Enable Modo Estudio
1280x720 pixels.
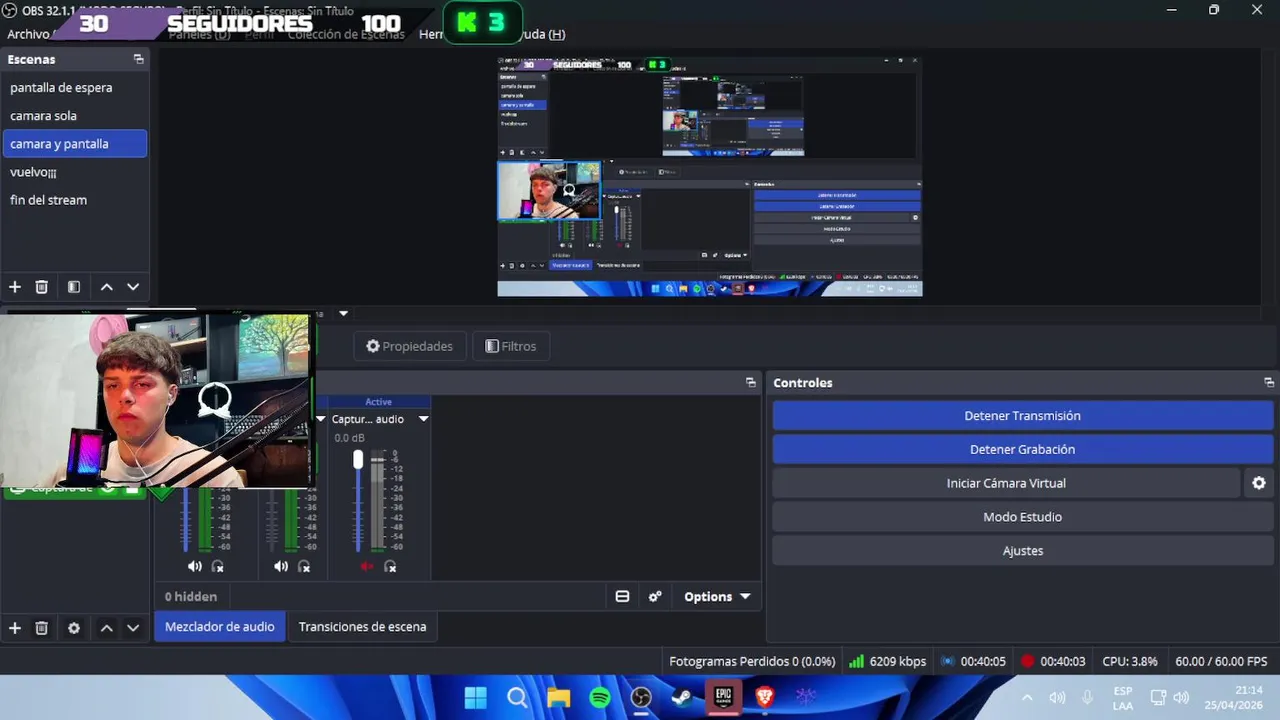(x=1022, y=517)
